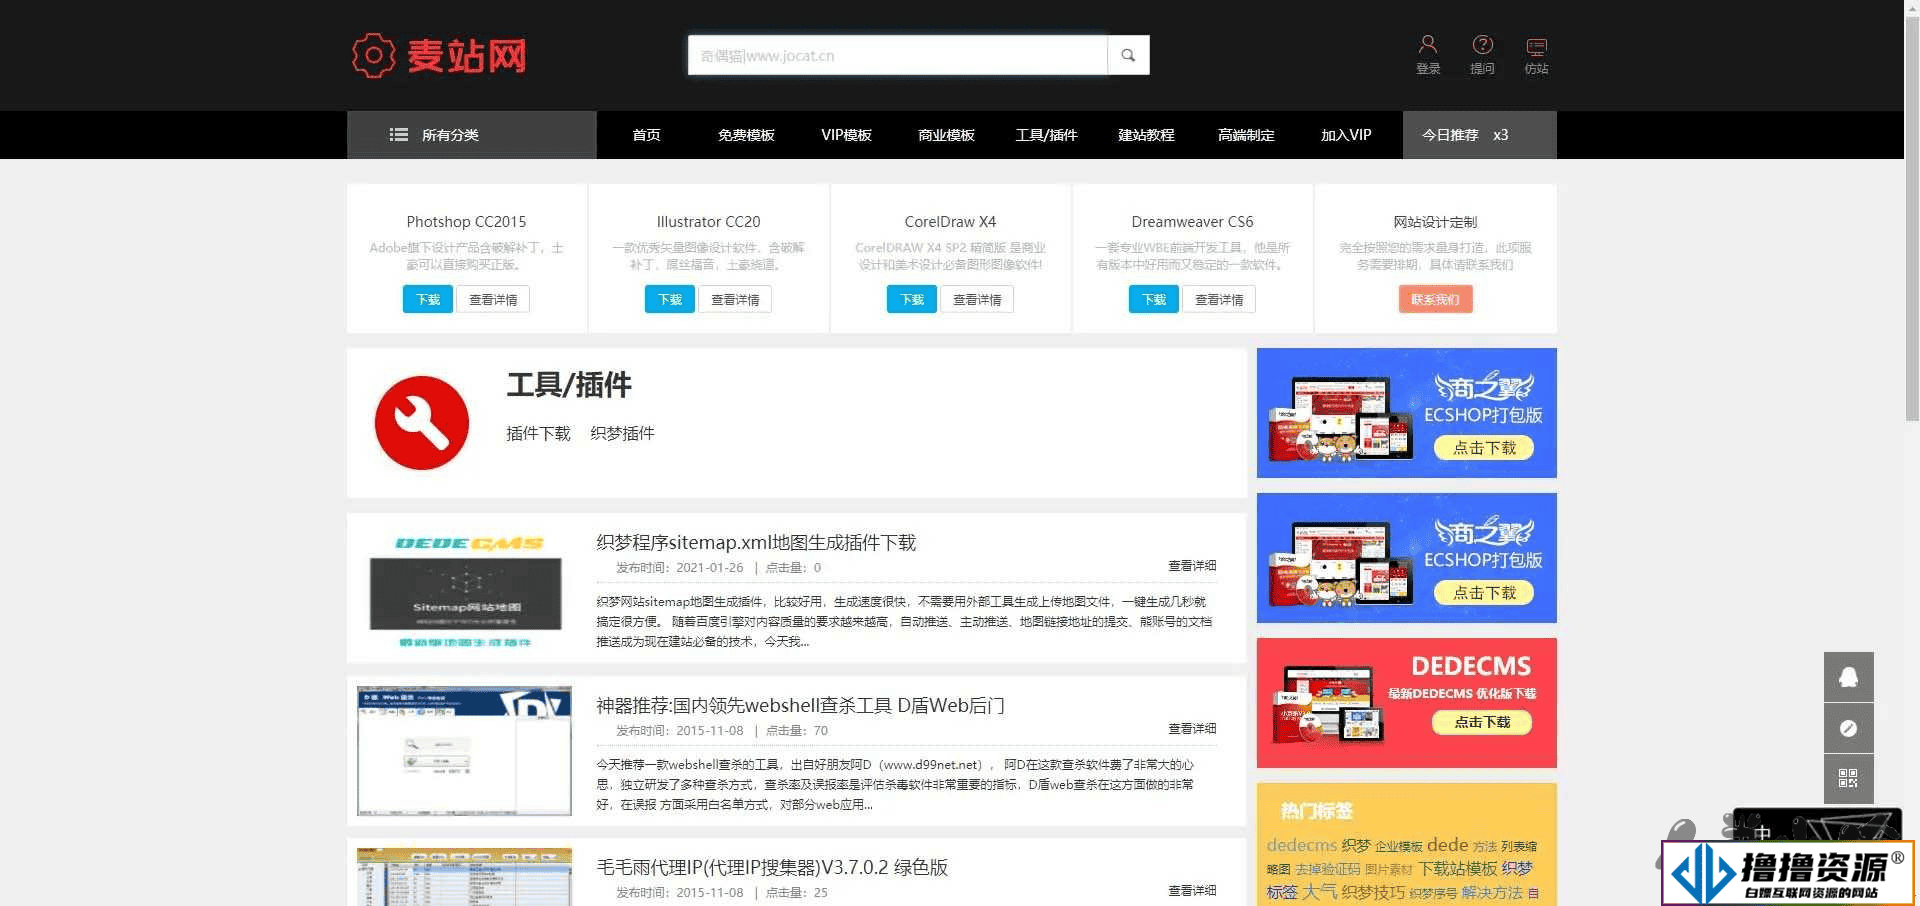The width and height of the screenshot is (1920, 906).
Task: Click the 解决方法 hot tag
Action: click(1492, 892)
